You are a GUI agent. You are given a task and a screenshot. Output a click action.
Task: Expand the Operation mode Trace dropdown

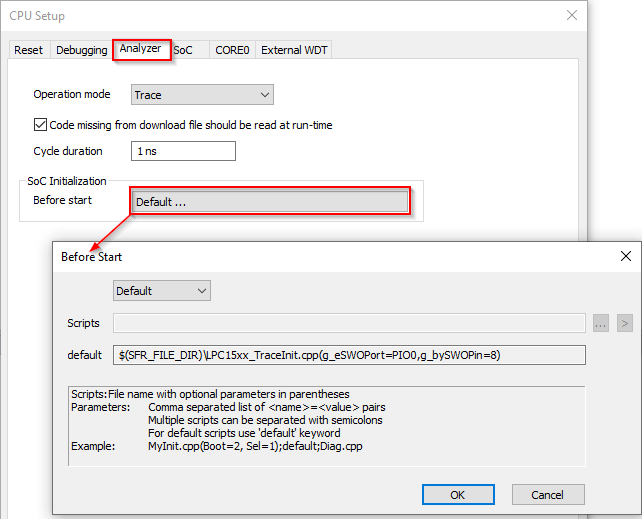coord(202,95)
